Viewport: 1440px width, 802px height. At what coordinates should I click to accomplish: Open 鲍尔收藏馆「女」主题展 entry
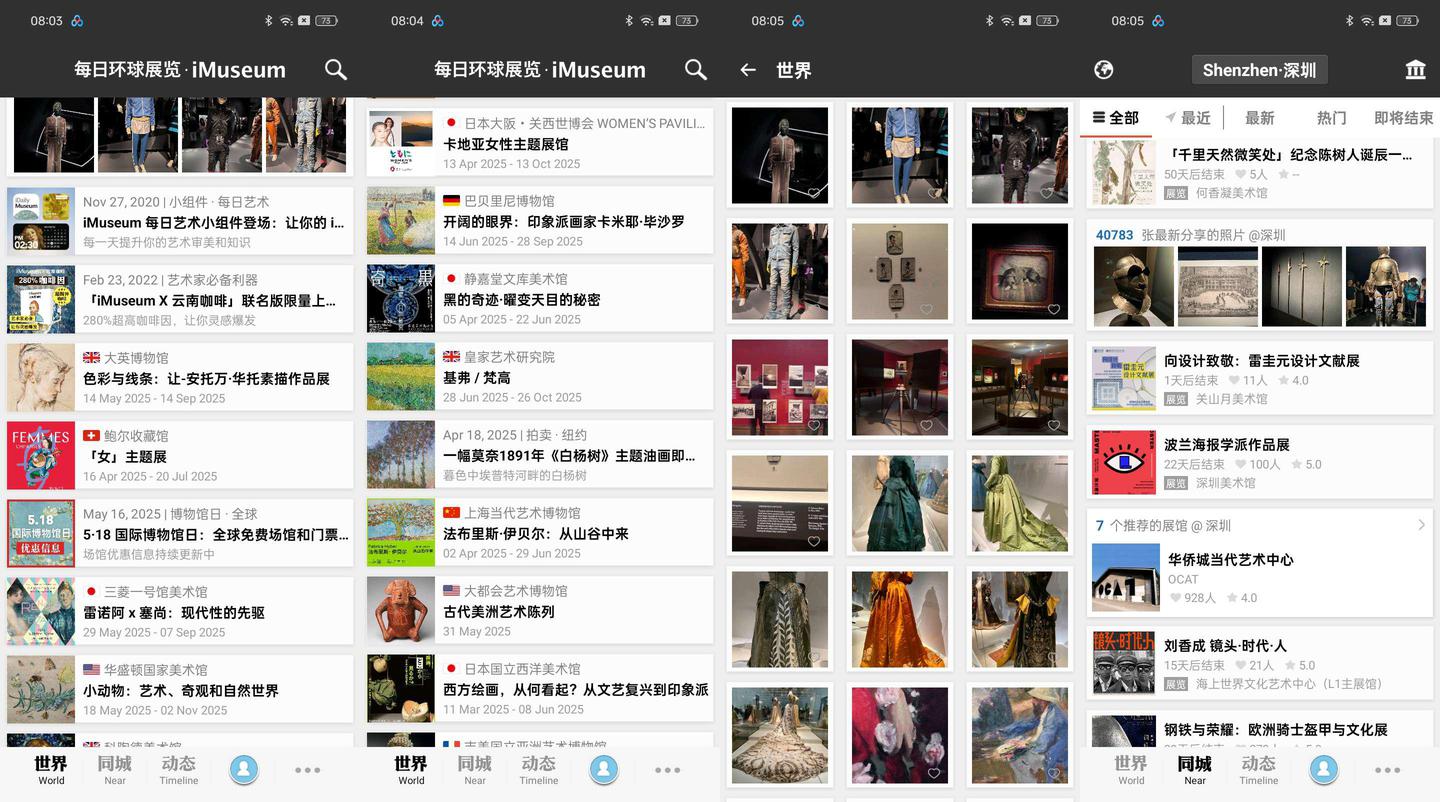click(x=180, y=455)
